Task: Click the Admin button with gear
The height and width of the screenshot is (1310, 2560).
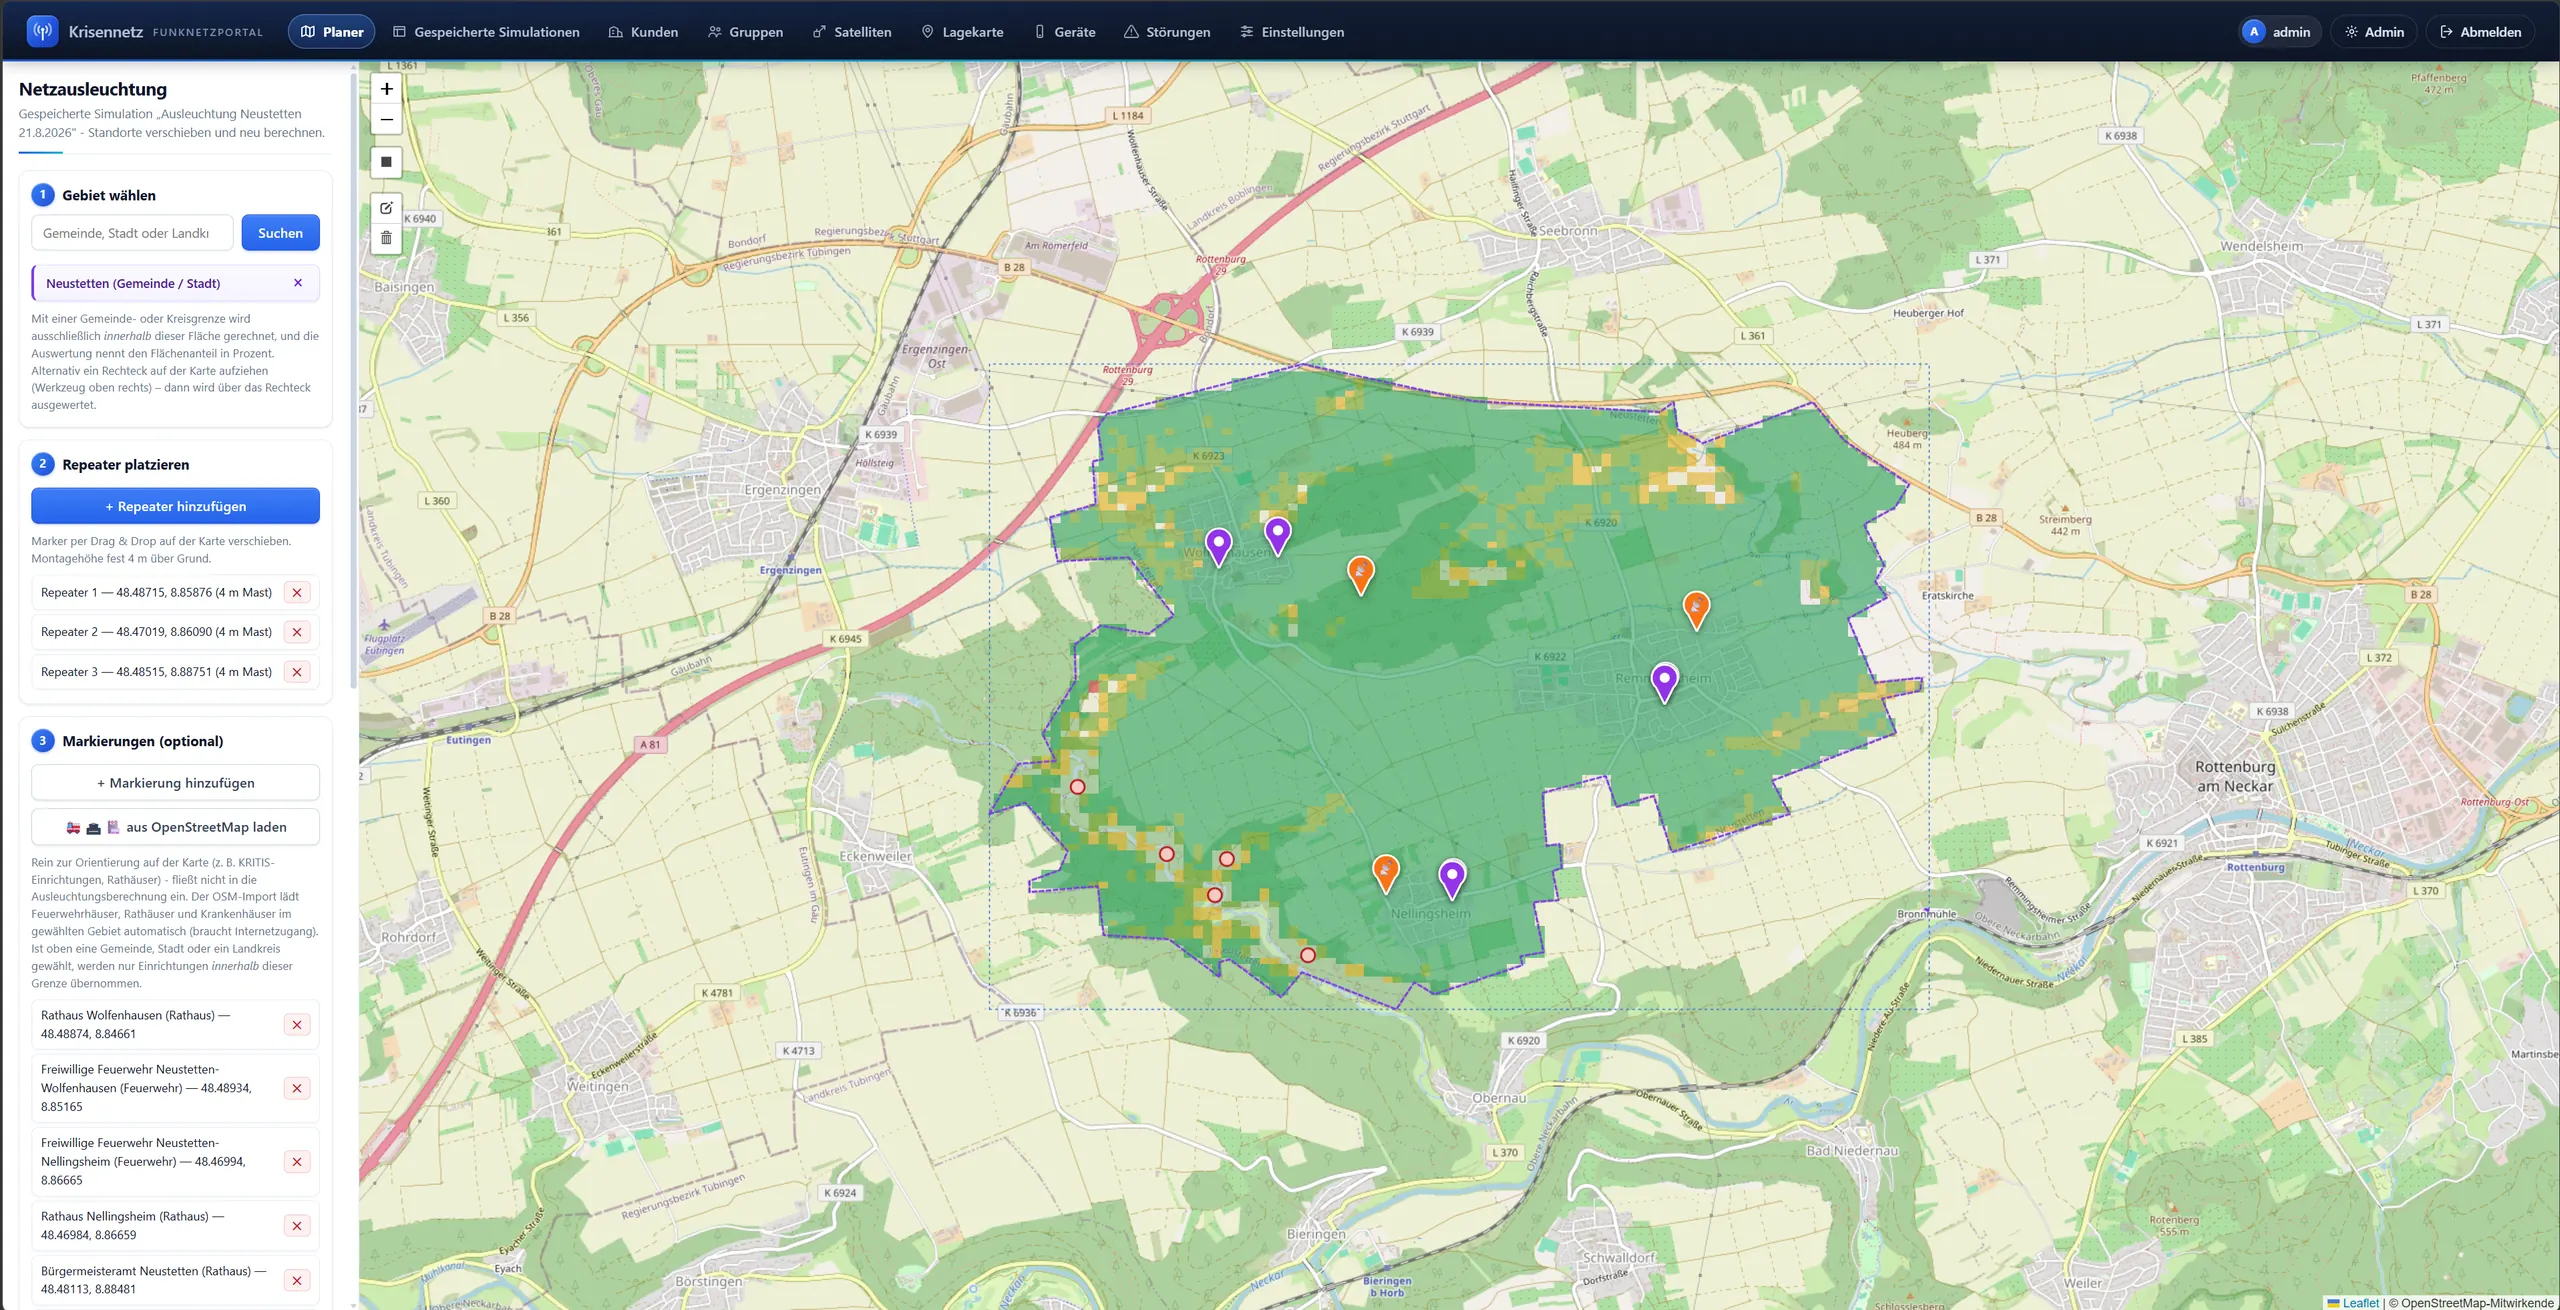Action: point(2374,32)
